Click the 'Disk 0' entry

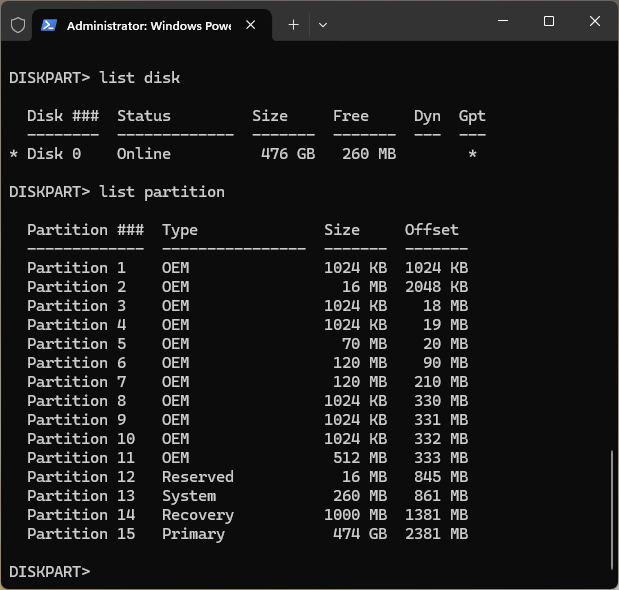click(x=54, y=154)
